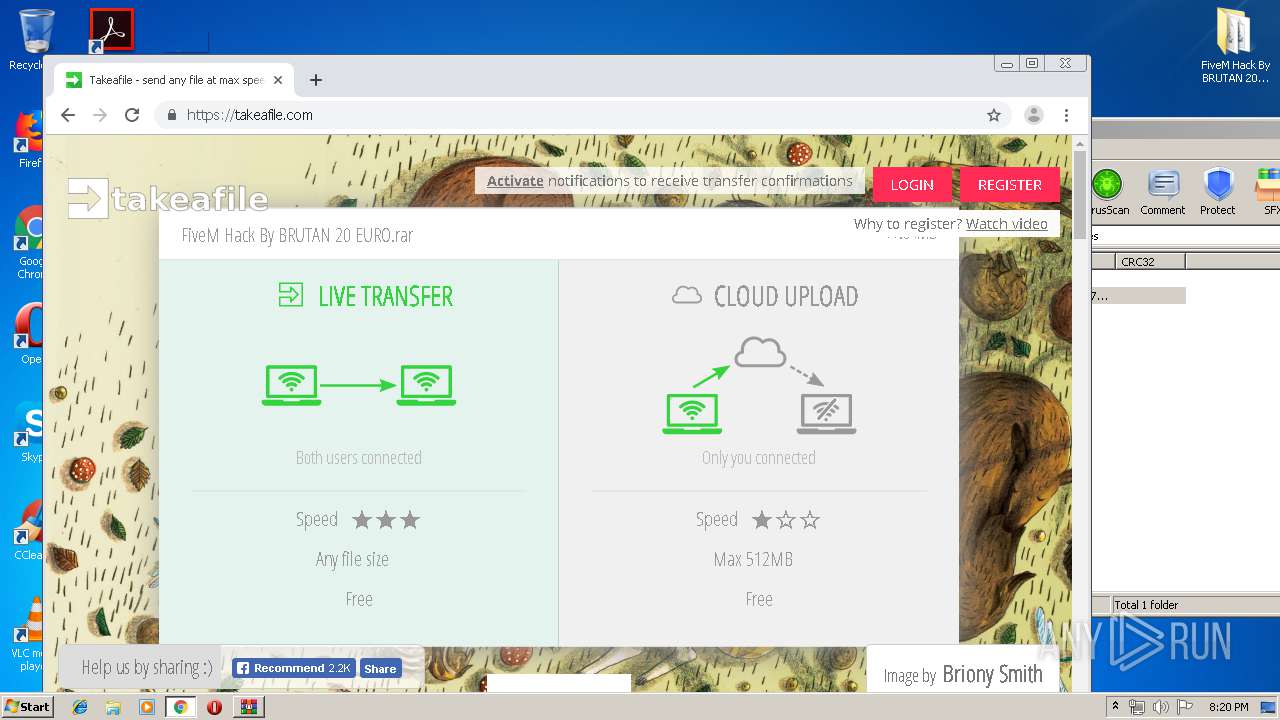Open Briony Smith image credit
Viewport: 1280px width, 720px height.
pos(992,675)
